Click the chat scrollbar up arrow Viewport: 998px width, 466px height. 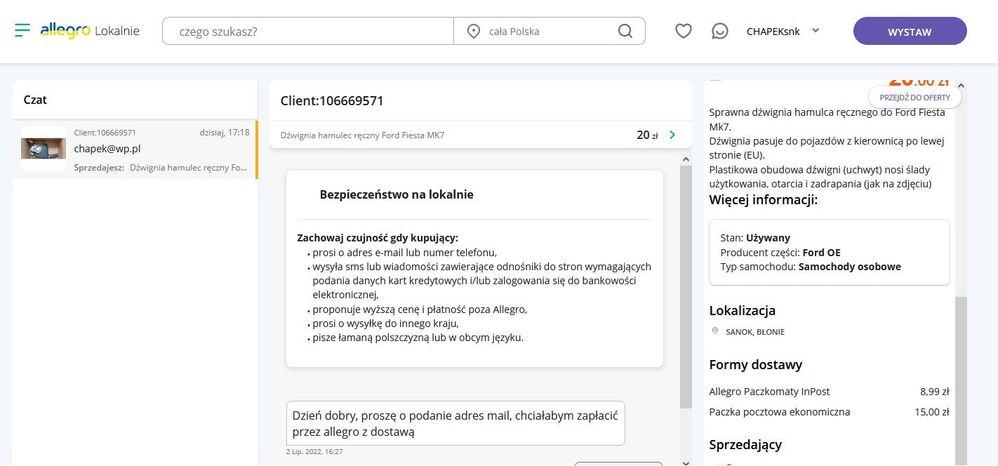[x=685, y=159]
